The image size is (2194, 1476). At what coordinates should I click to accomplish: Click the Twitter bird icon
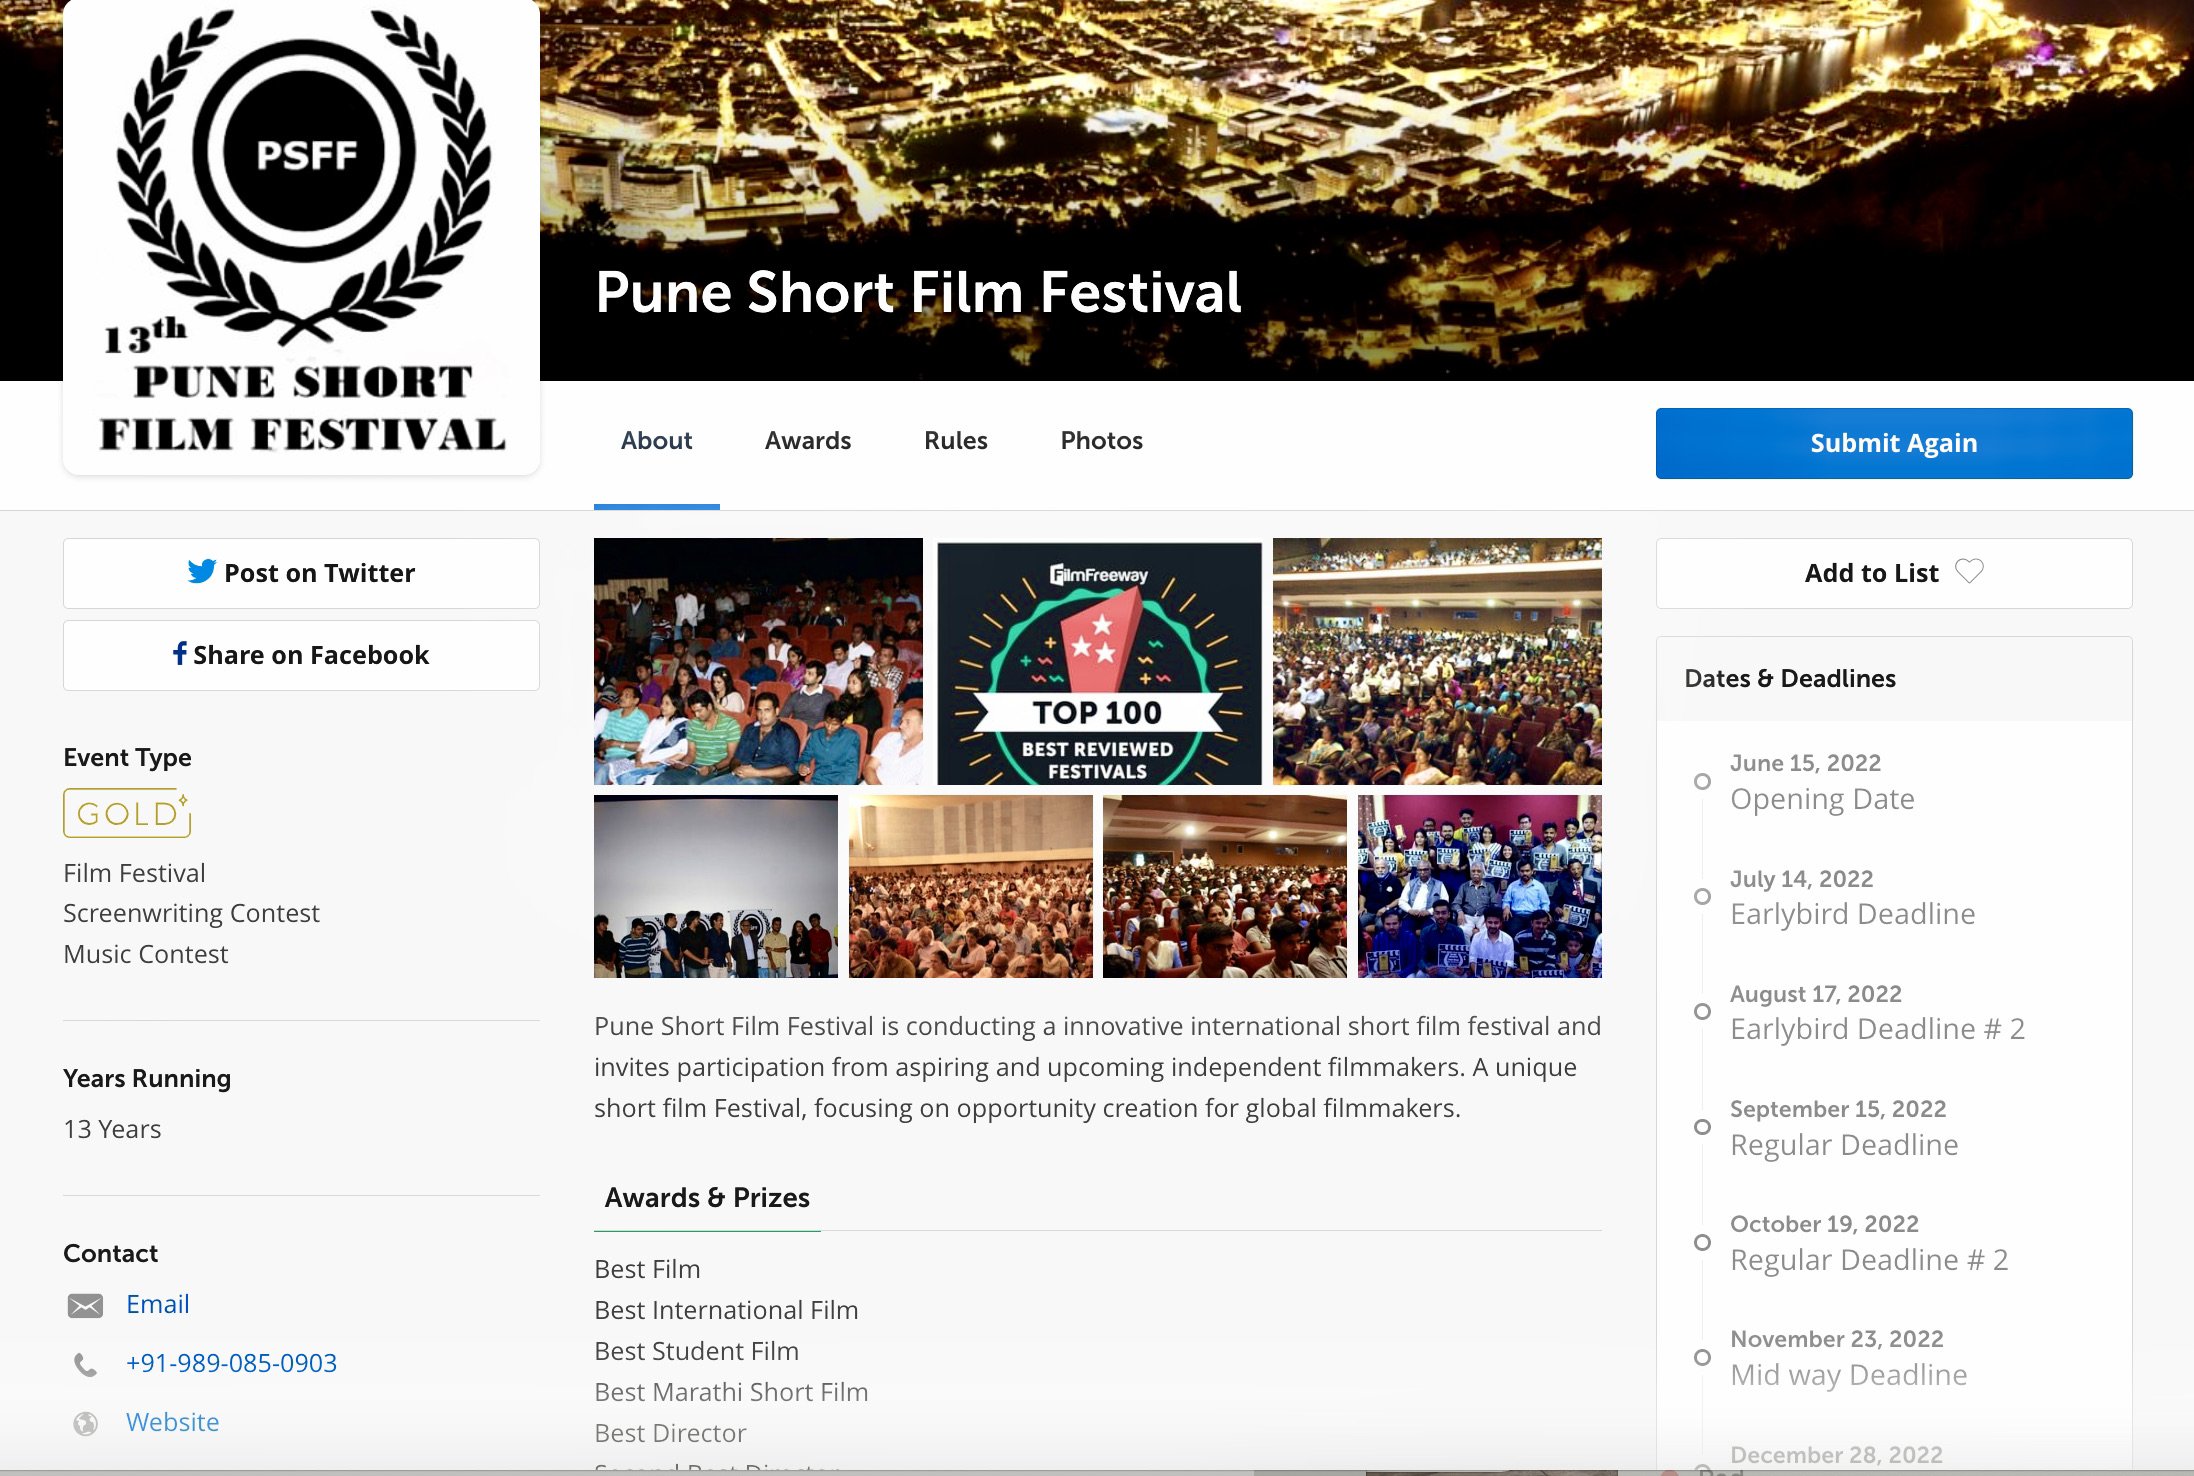[201, 571]
